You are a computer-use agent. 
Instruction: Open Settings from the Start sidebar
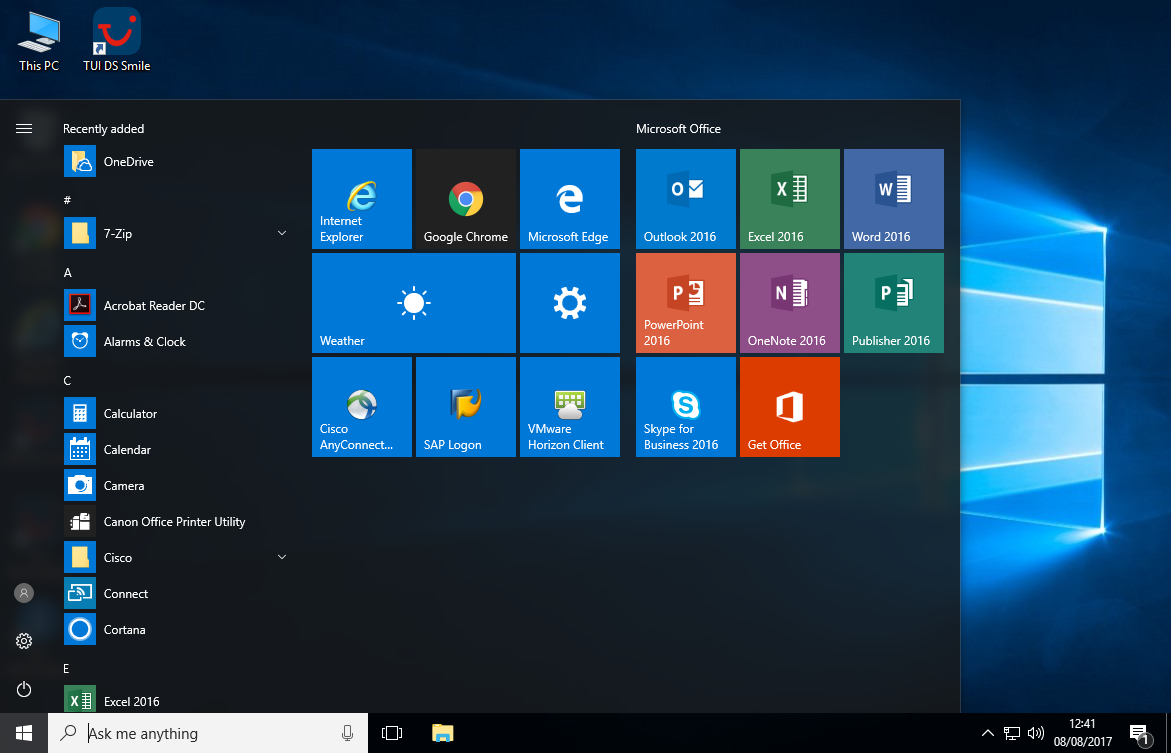click(x=24, y=641)
